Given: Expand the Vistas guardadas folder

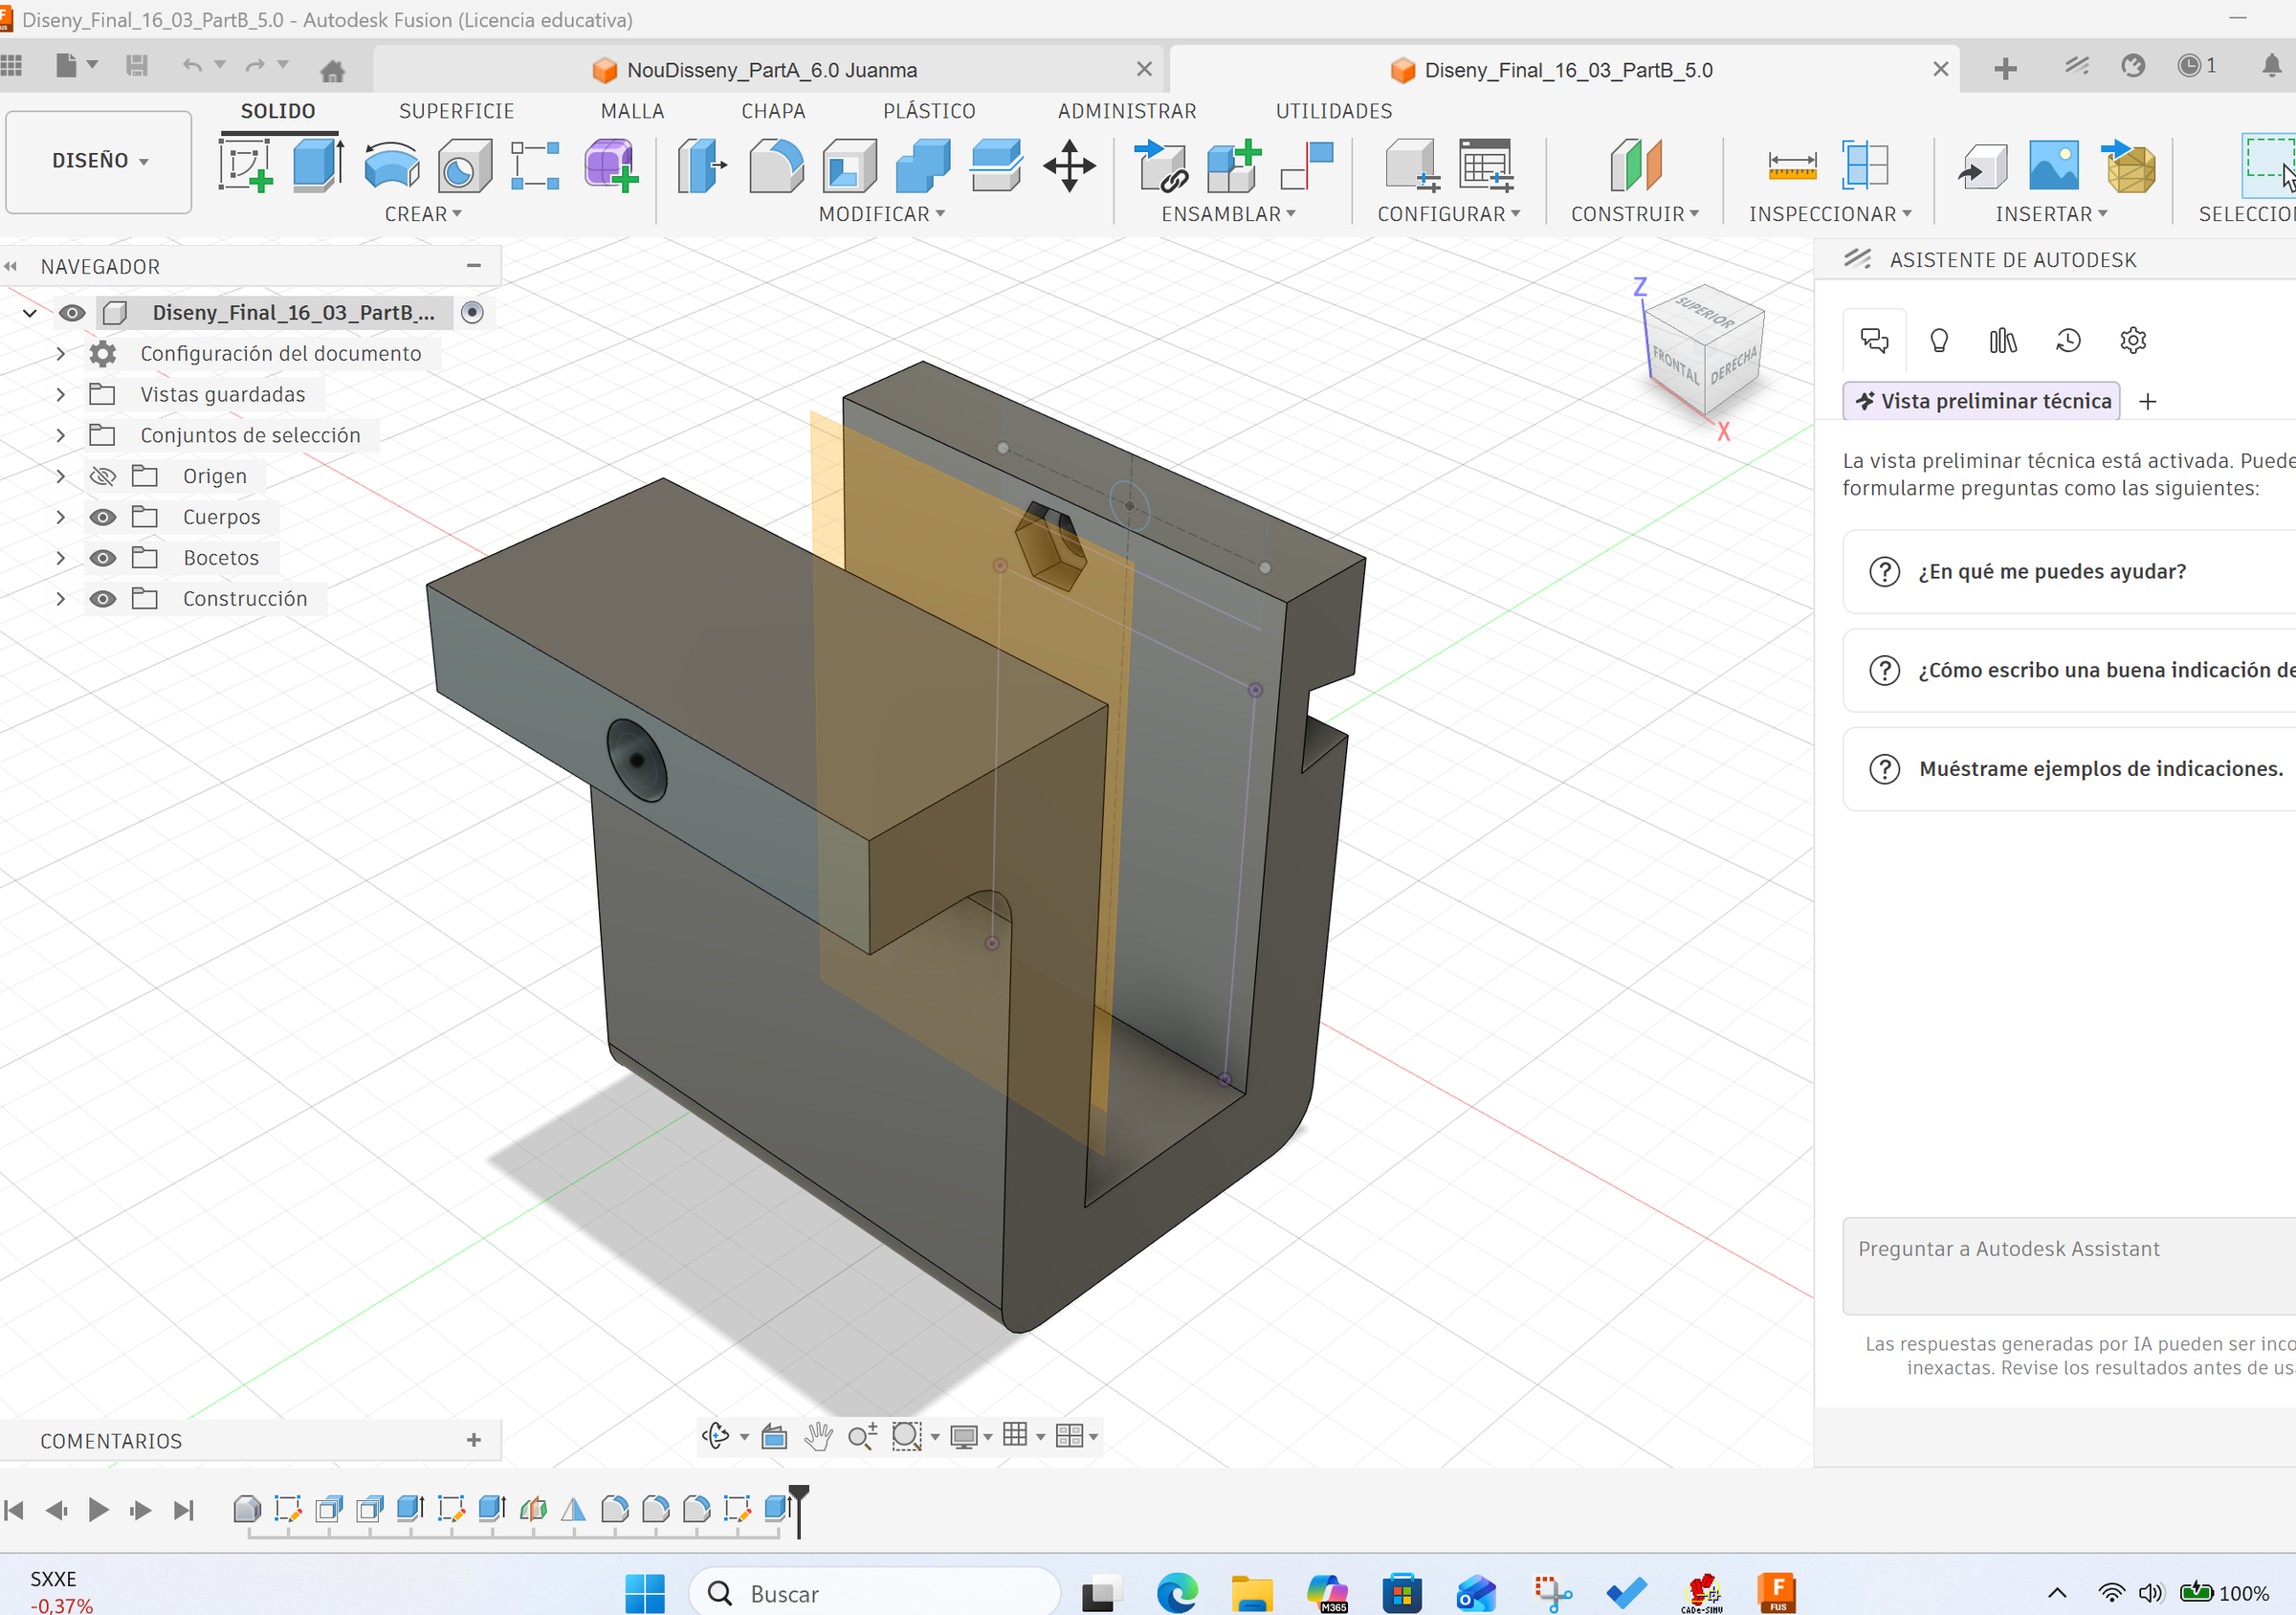Looking at the screenshot, I should (61, 395).
